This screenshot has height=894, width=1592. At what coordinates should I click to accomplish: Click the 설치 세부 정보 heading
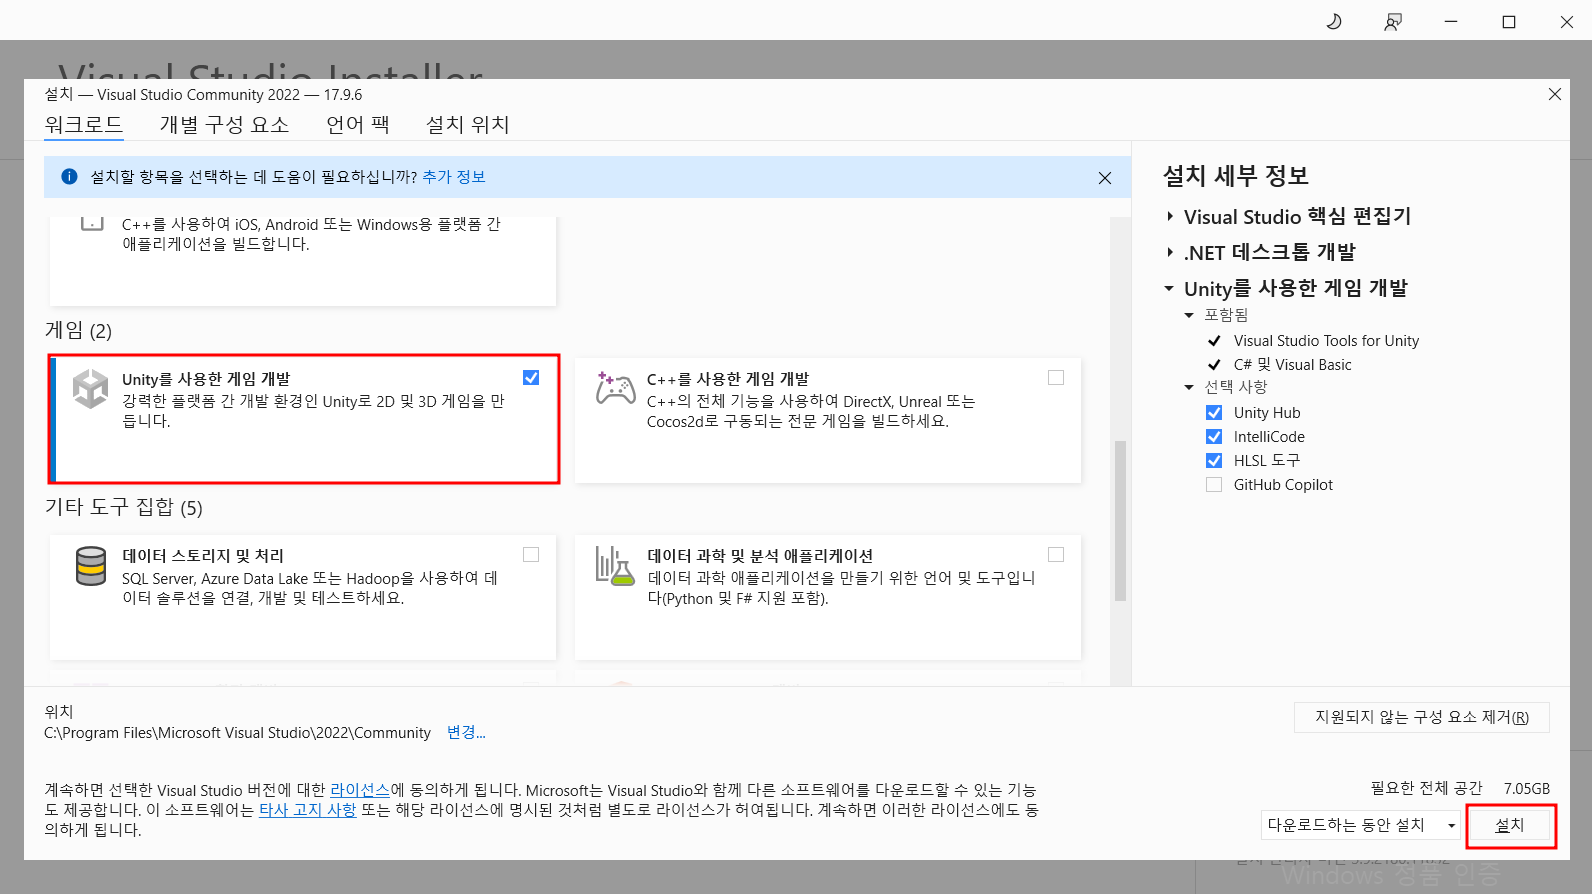tap(1236, 176)
